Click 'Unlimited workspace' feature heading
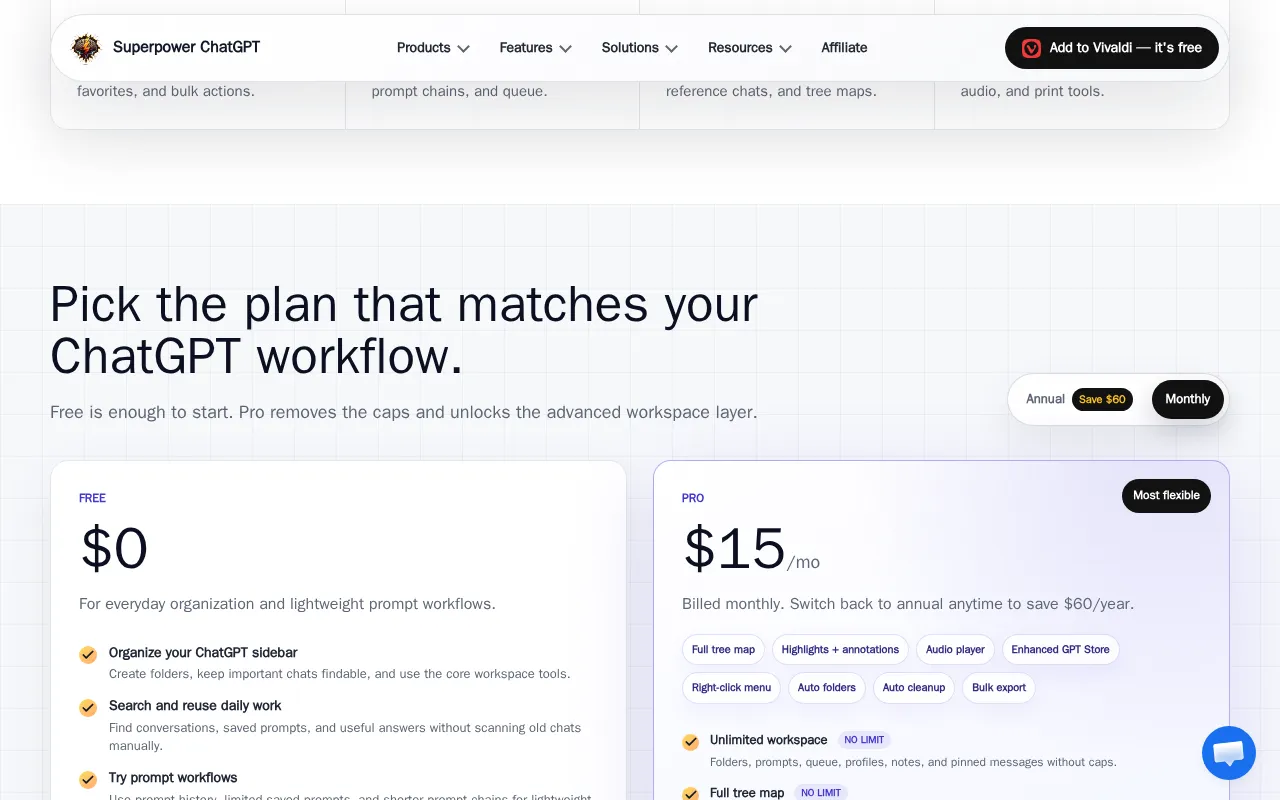The image size is (1280, 800). (x=768, y=740)
